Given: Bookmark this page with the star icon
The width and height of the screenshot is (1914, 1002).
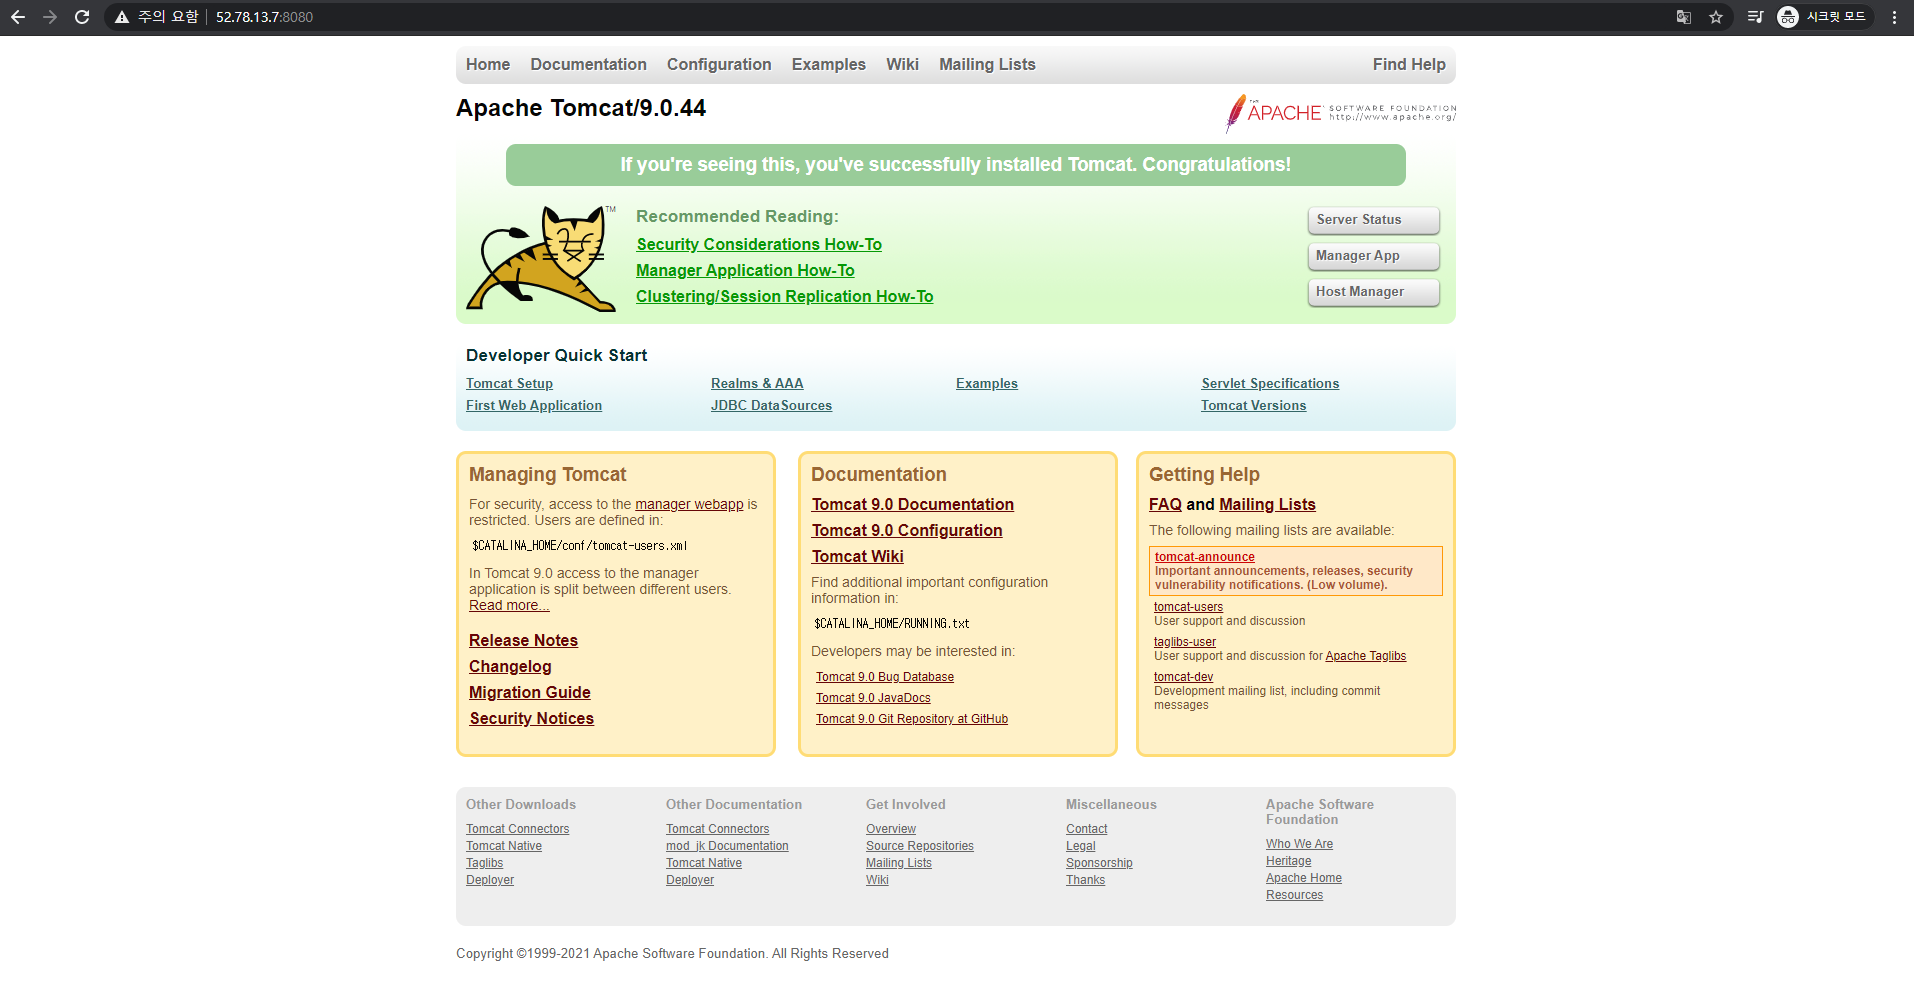Looking at the screenshot, I should pyautogui.click(x=1716, y=17).
